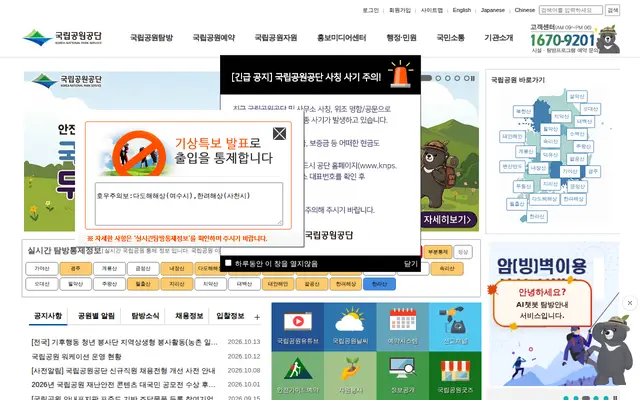This screenshot has height=400, width=640.
Task: Click 회원가입 link in top bar
Action: point(400,10)
